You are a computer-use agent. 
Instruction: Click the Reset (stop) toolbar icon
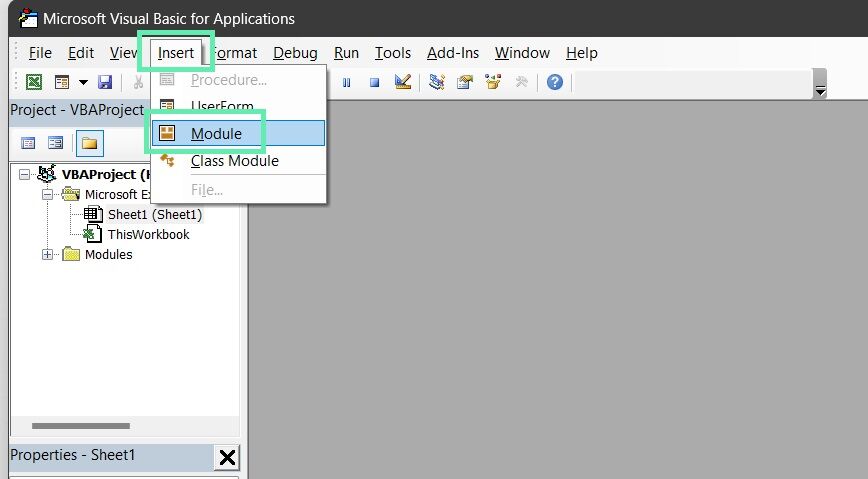(375, 83)
